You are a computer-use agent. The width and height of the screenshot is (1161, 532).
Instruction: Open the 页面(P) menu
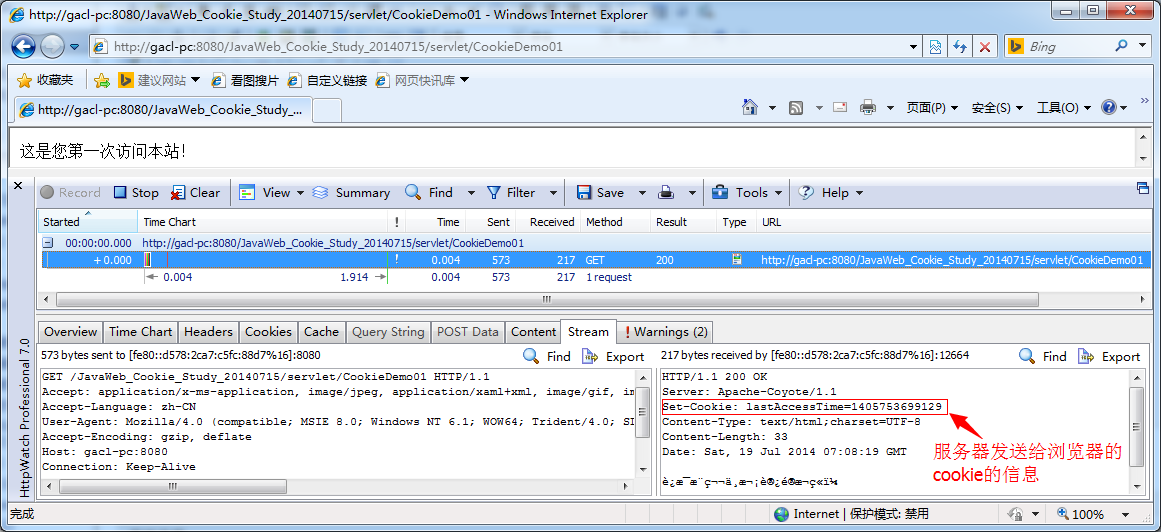pos(932,108)
